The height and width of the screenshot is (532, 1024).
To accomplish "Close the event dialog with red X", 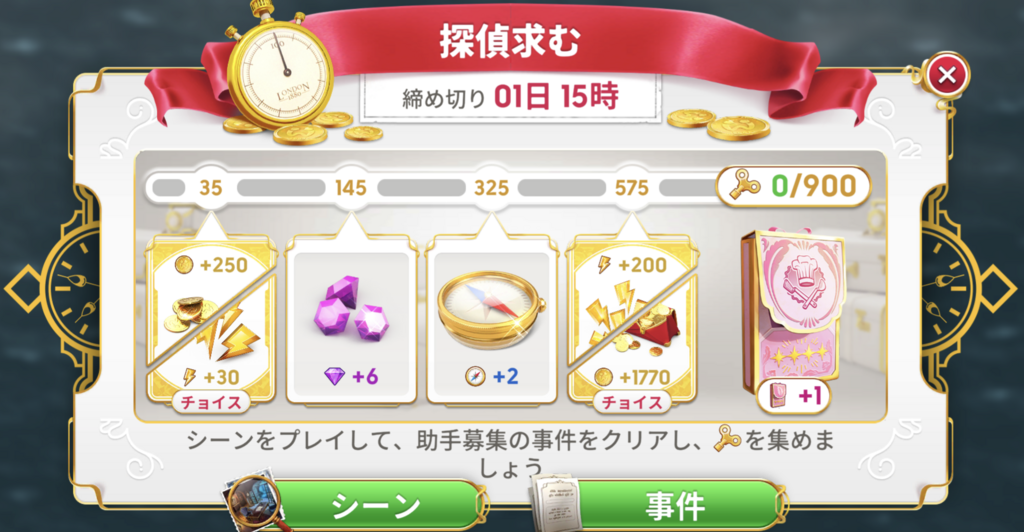I will (x=947, y=74).
